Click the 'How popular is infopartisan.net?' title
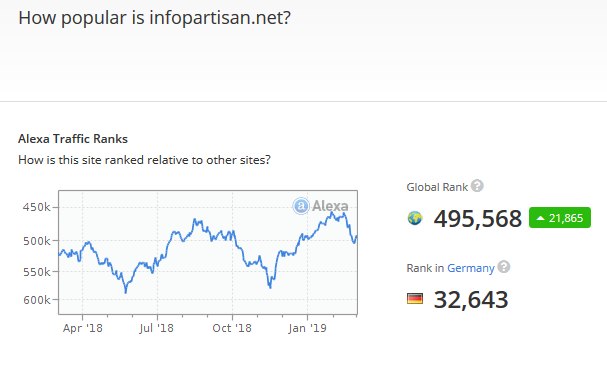 [154, 18]
